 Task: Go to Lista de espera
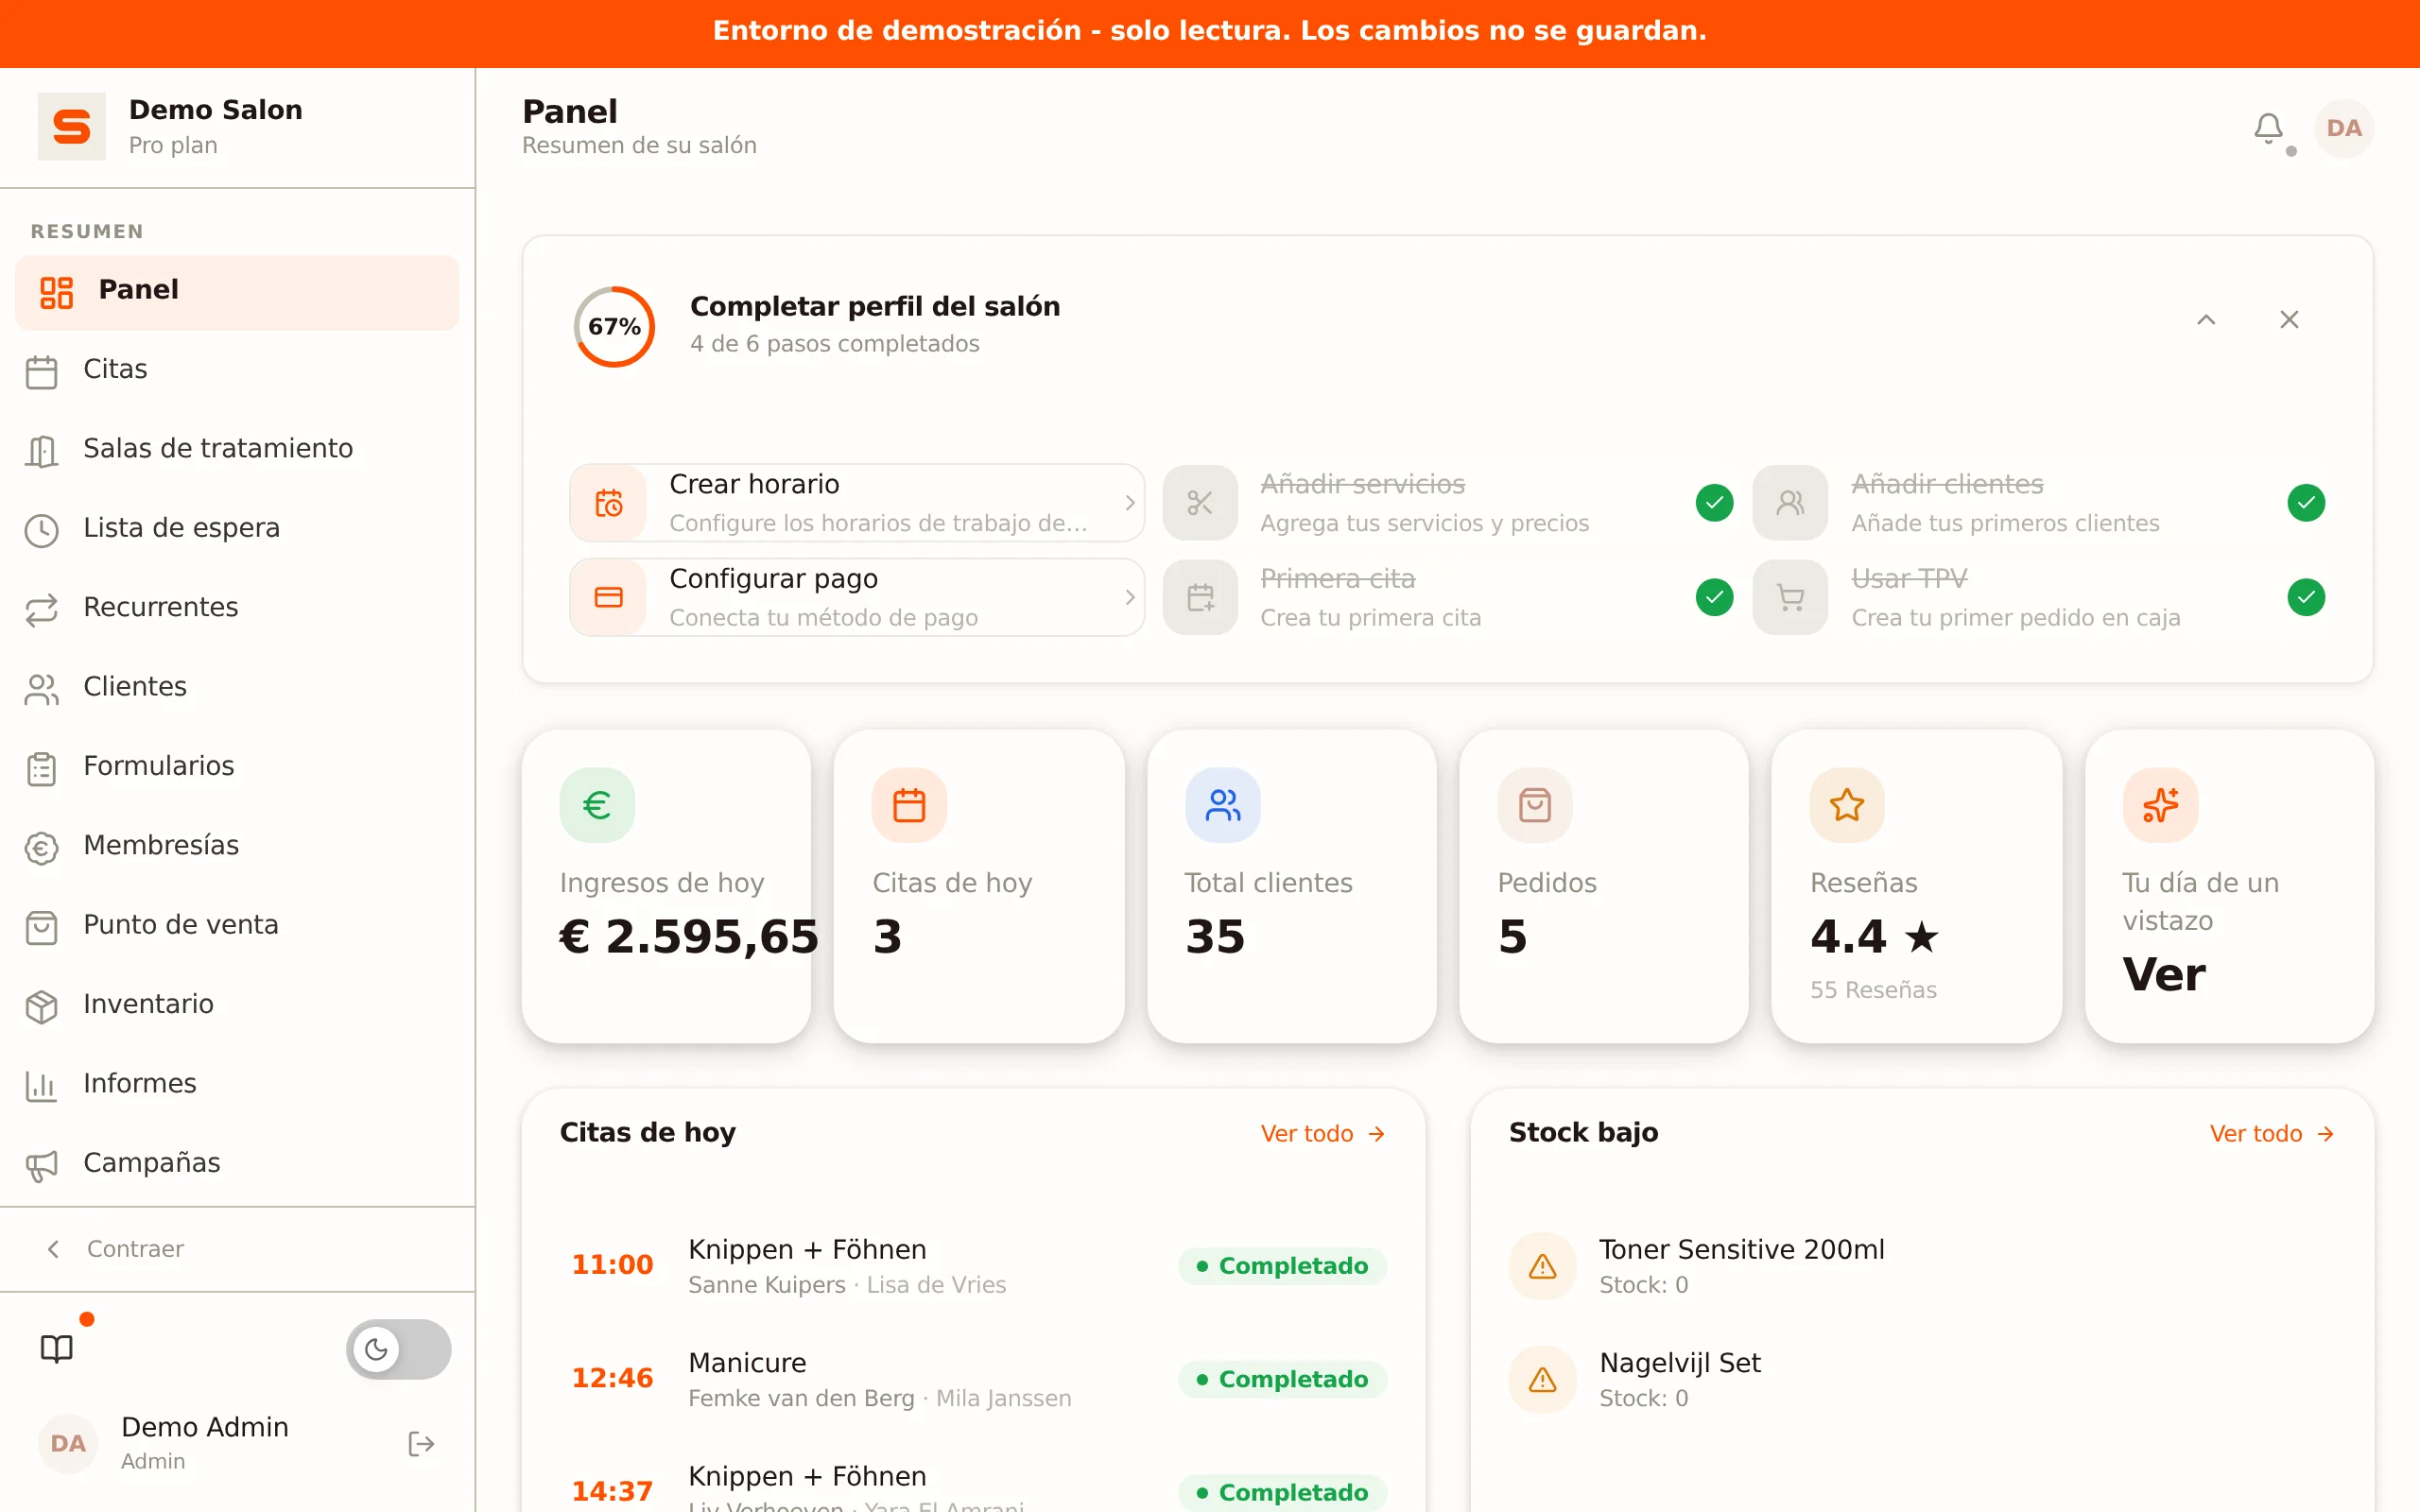click(237, 529)
